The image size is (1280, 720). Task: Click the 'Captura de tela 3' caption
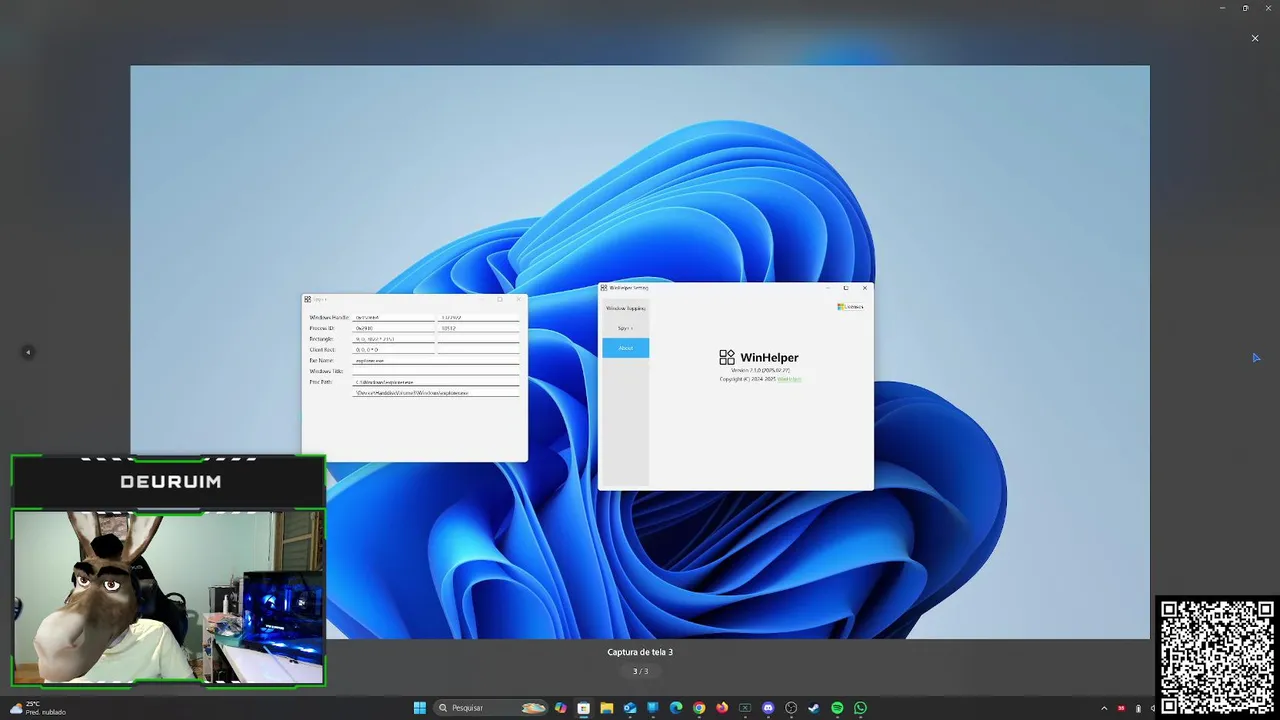[x=640, y=652]
